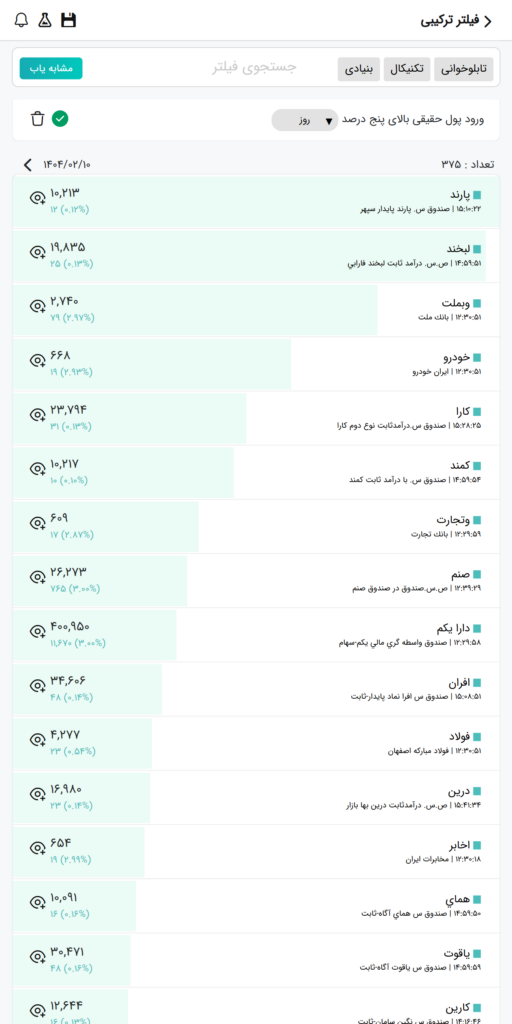Toggle the square marker beside دارا یکم
This screenshot has height=1024, width=512.
[477, 628]
